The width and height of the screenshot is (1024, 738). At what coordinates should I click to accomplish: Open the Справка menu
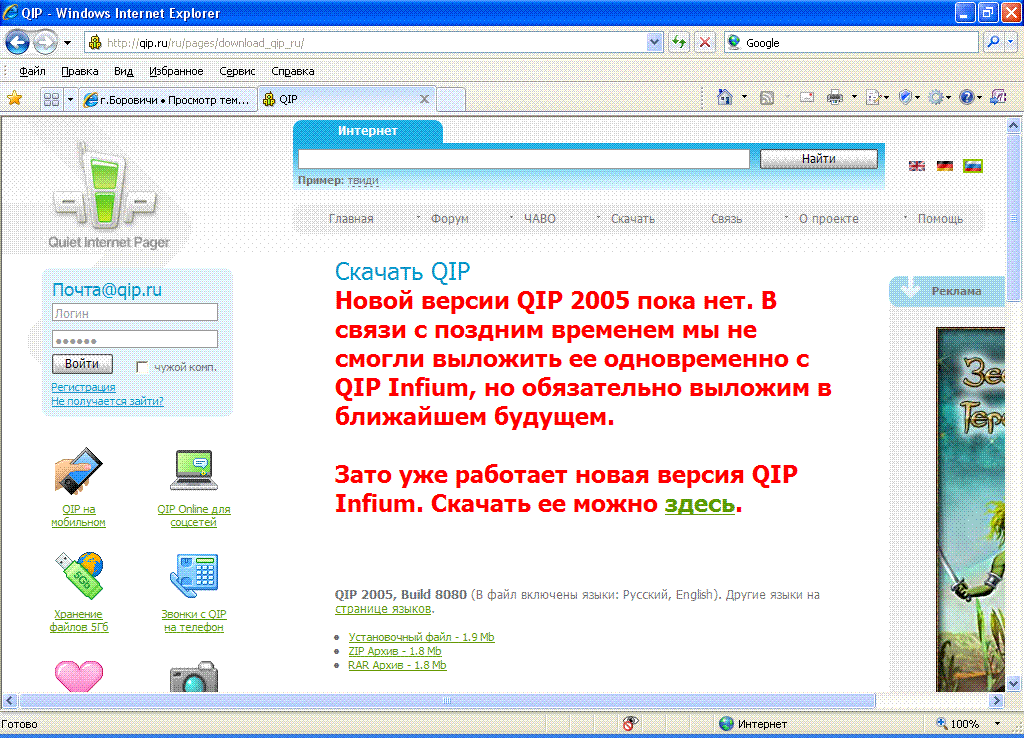click(x=293, y=71)
